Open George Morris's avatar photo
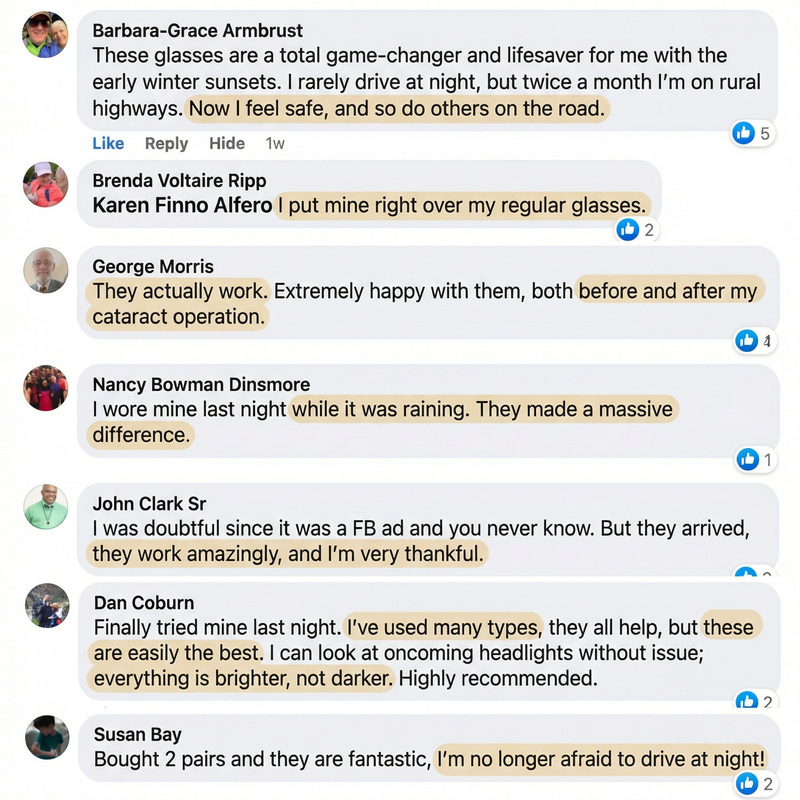 [46, 269]
